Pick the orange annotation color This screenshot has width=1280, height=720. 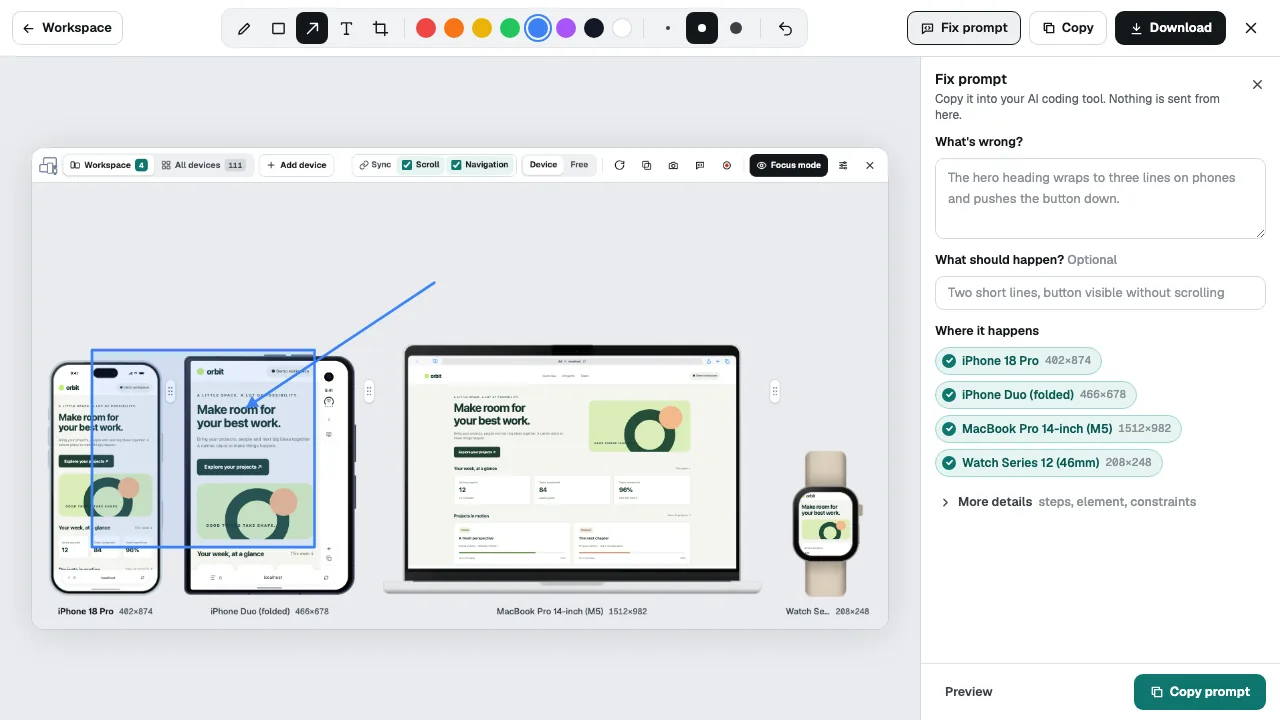point(454,28)
